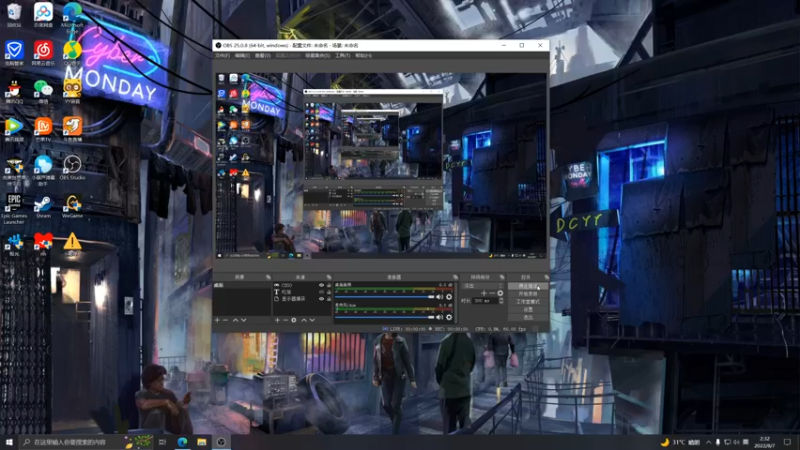Adjust the desktop audio volume slider
Viewport: 800px width, 450px height.
click(385, 297)
